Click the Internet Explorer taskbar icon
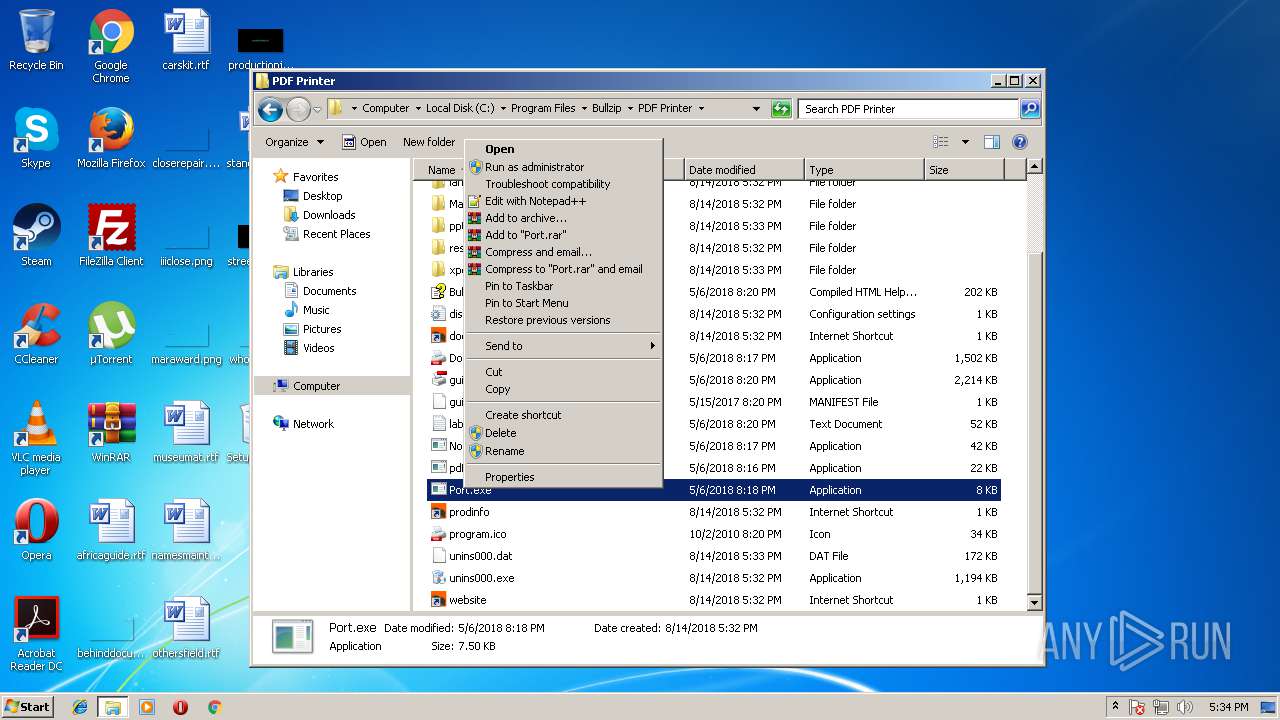Viewport: 1280px width, 720px height. pos(80,707)
